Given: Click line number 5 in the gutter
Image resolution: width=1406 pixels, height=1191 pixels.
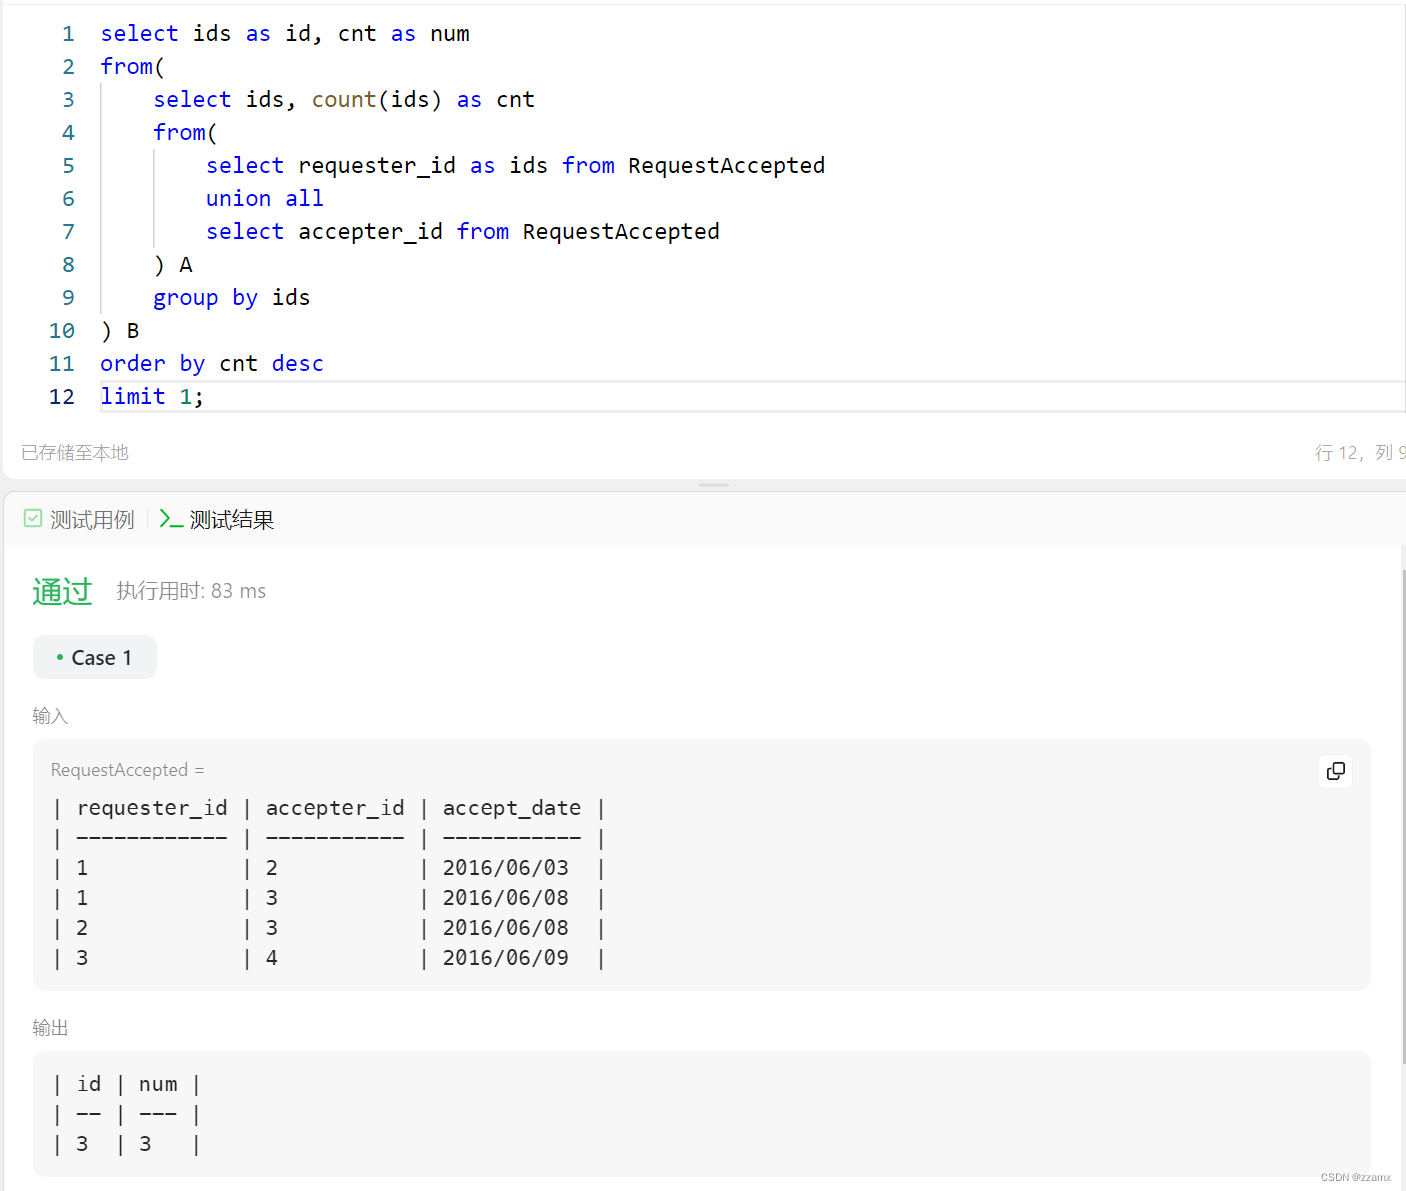Looking at the screenshot, I should coord(68,165).
